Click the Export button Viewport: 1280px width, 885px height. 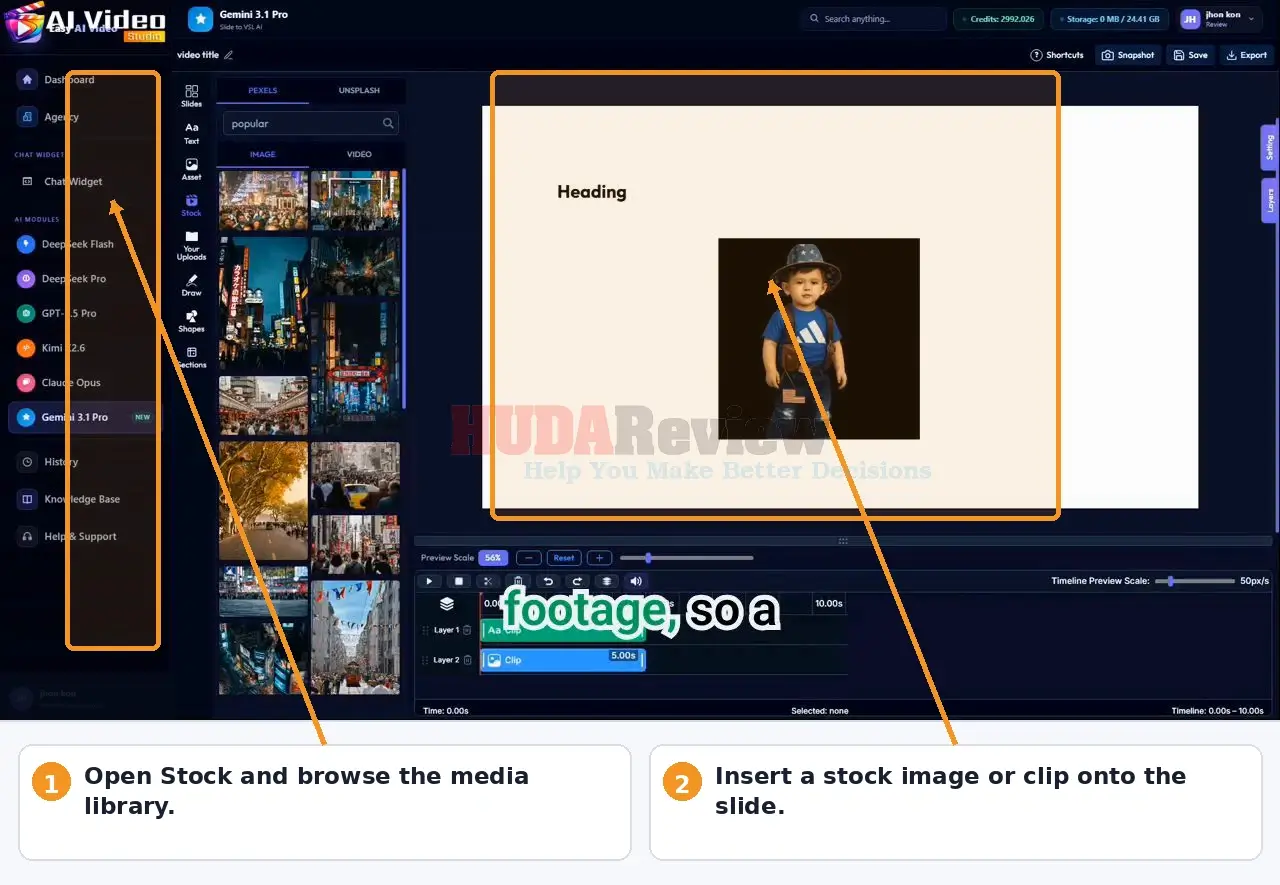pyautogui.click(x=1246, y=55)
